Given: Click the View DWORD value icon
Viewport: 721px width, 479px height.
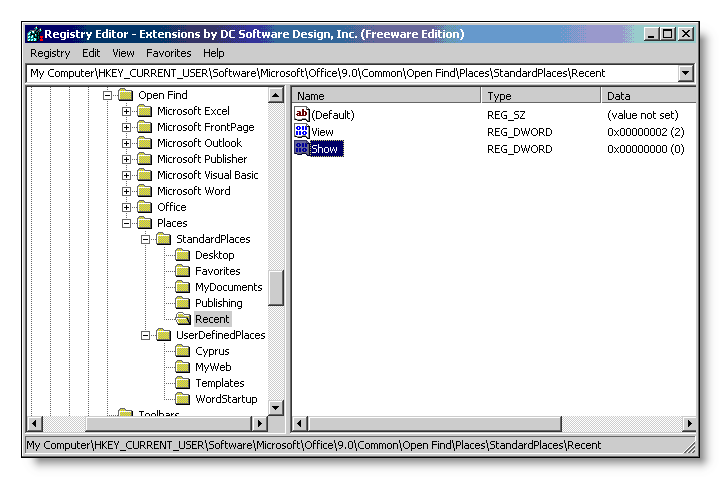Looking at the screenshot, I should click(x=302, y=132).
